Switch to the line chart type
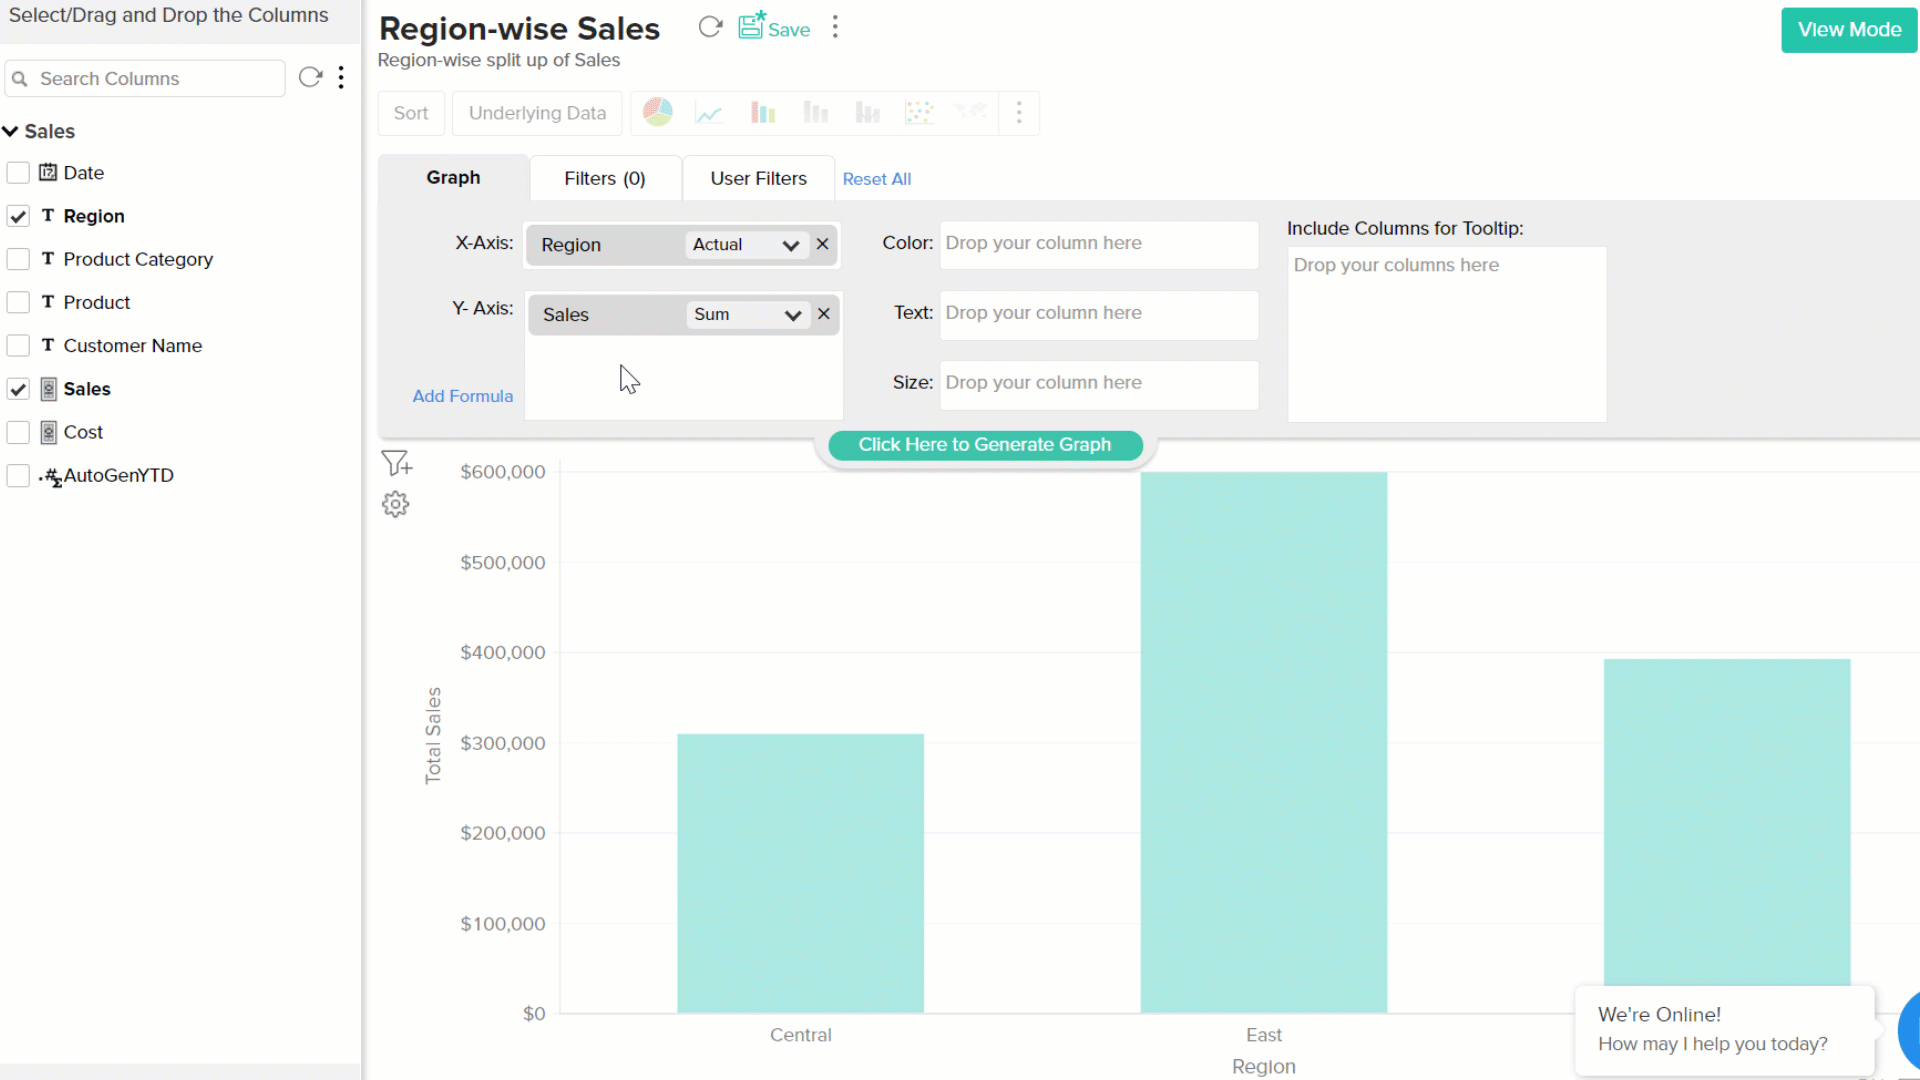 [709, 113]
